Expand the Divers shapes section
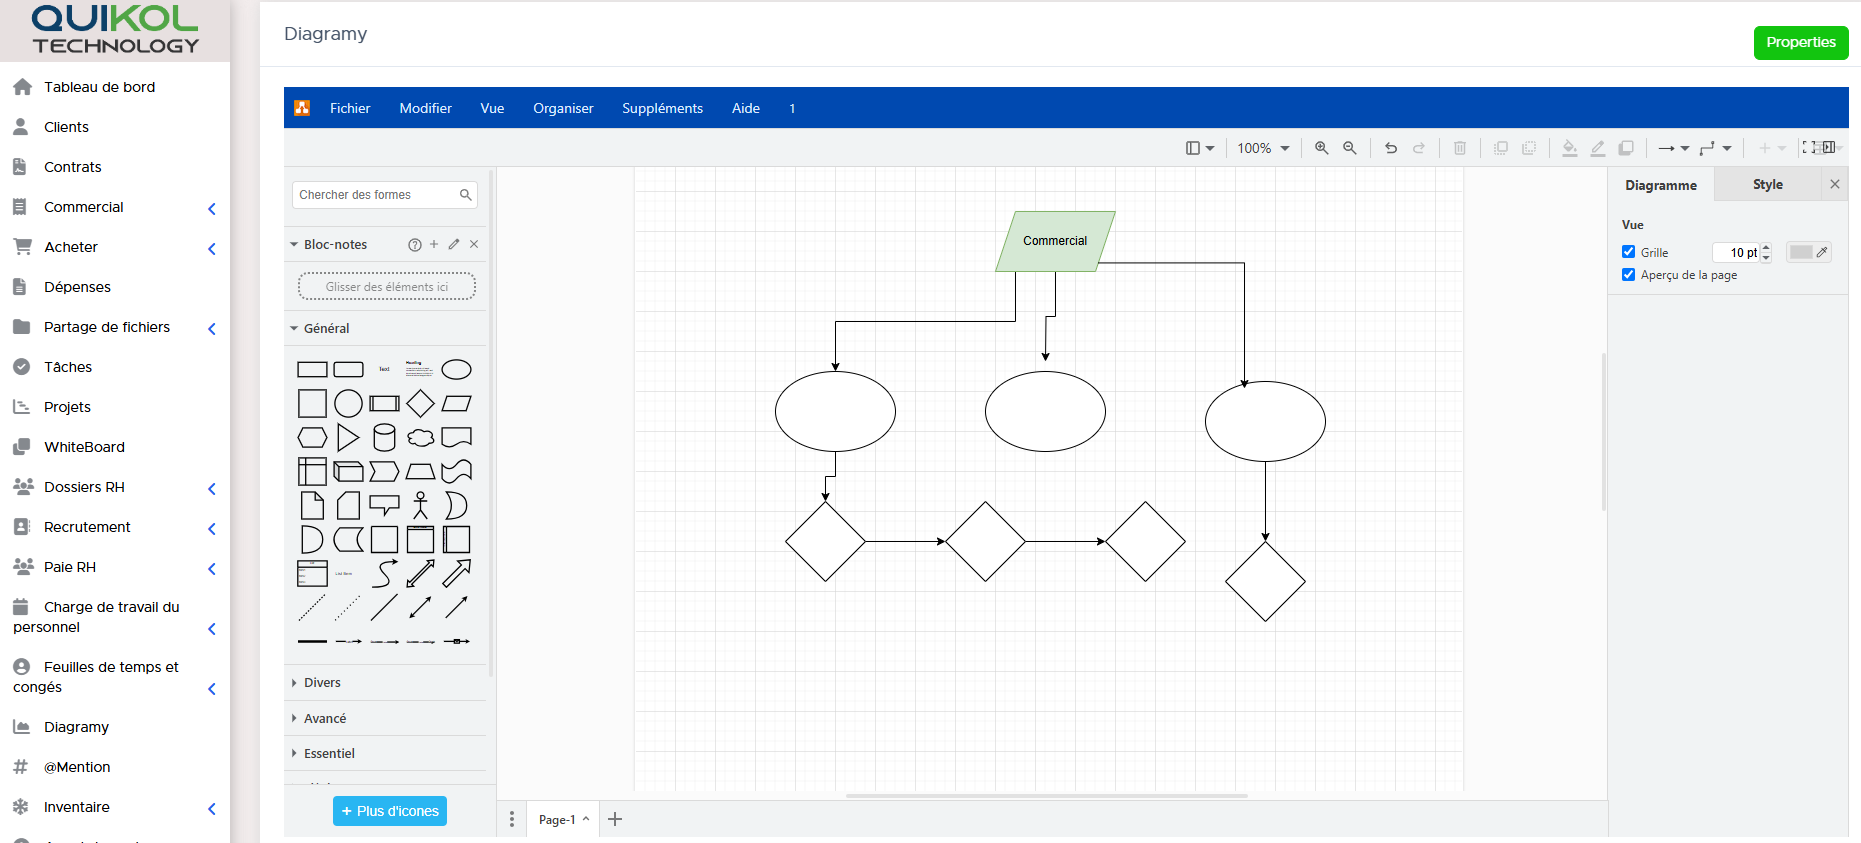Image resolution: width=1861 pixels, height=843 pixels. [322, 682]
